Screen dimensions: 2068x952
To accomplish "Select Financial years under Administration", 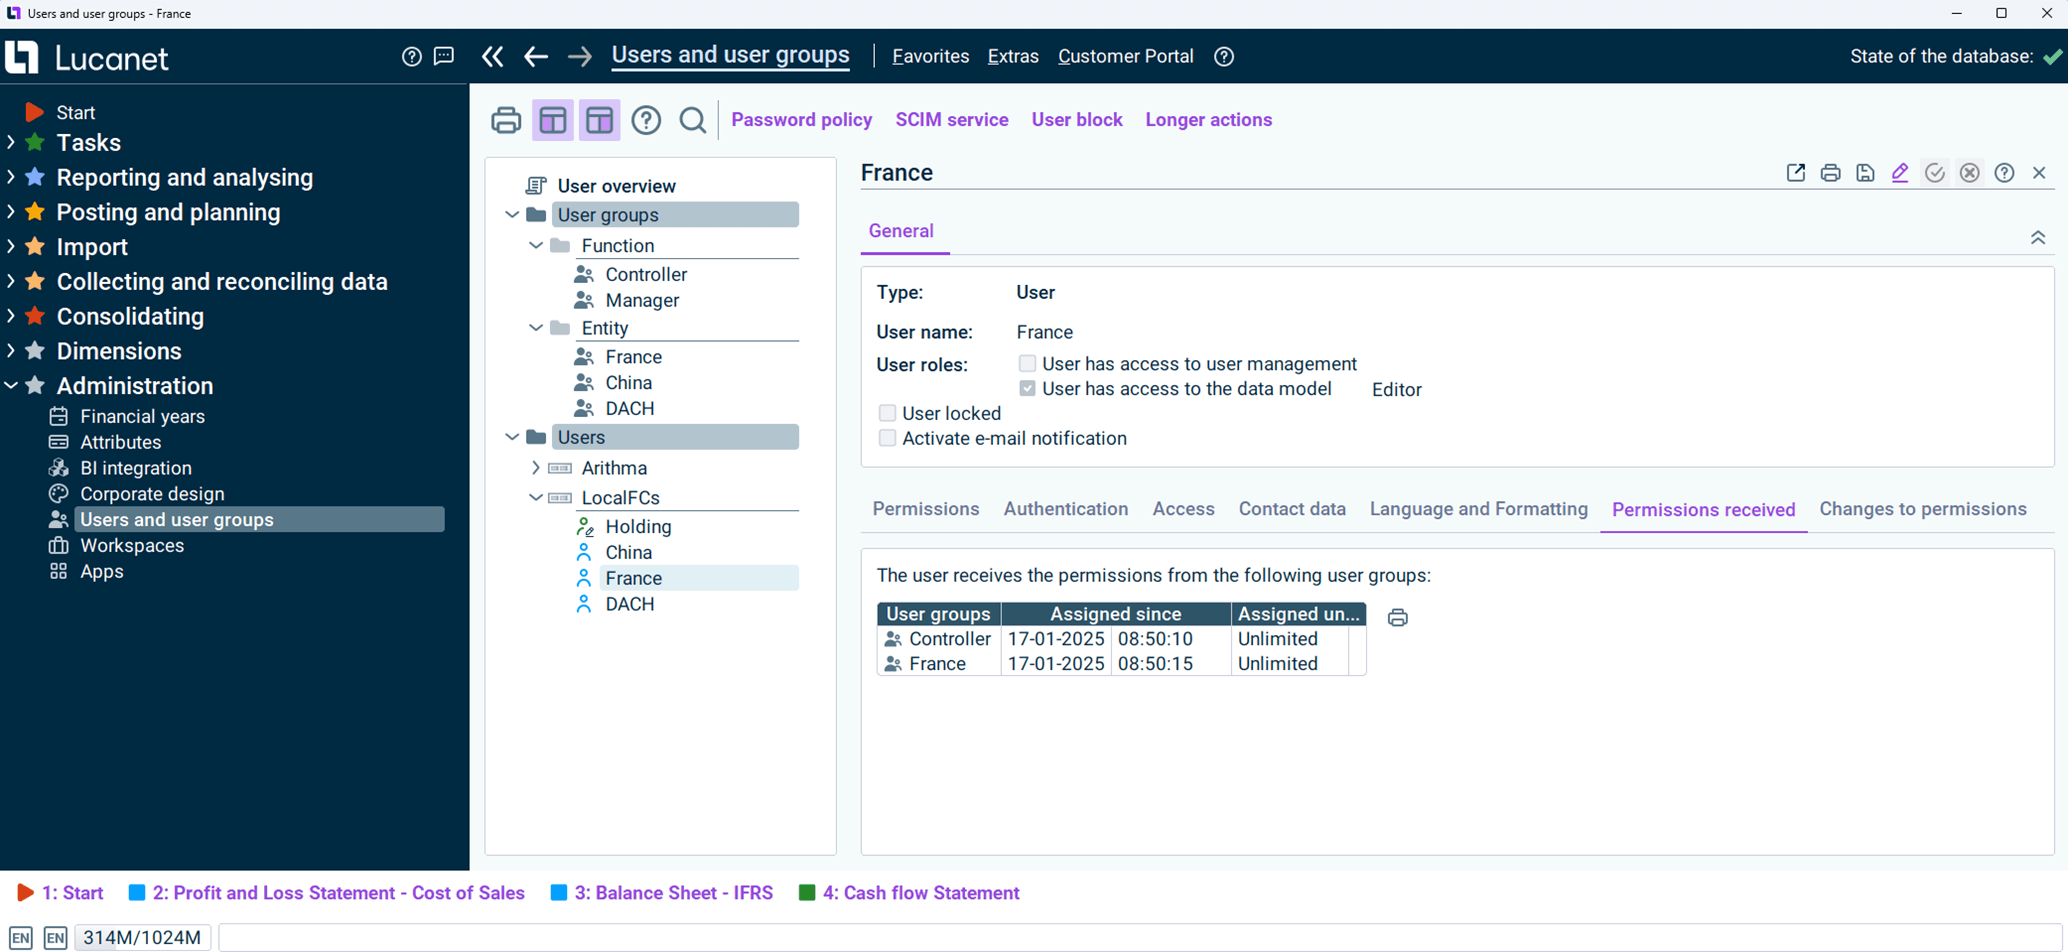I will 142,416.
